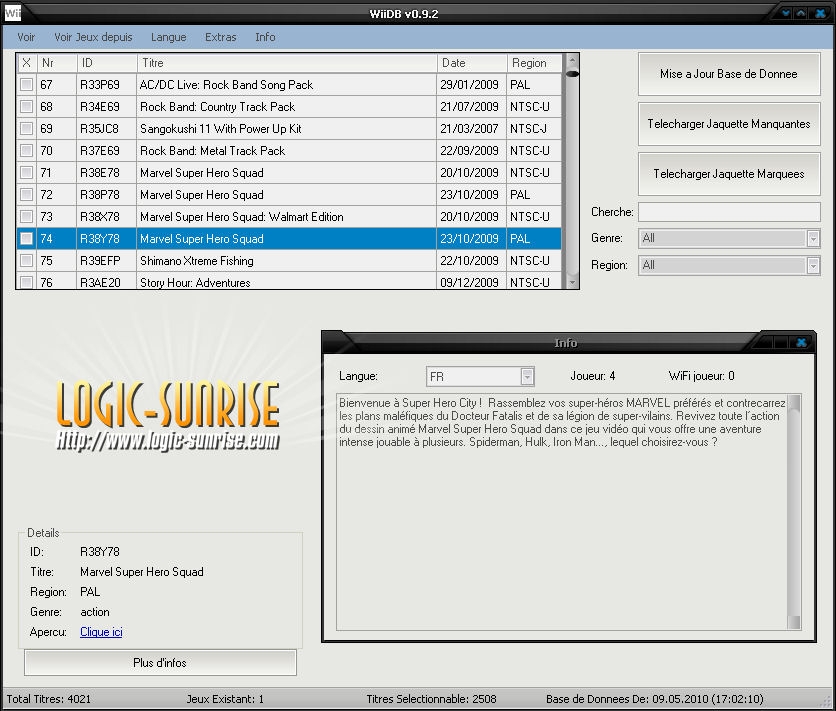Click the X column header
Screen dimensions: 836x711
pos(26,63)
